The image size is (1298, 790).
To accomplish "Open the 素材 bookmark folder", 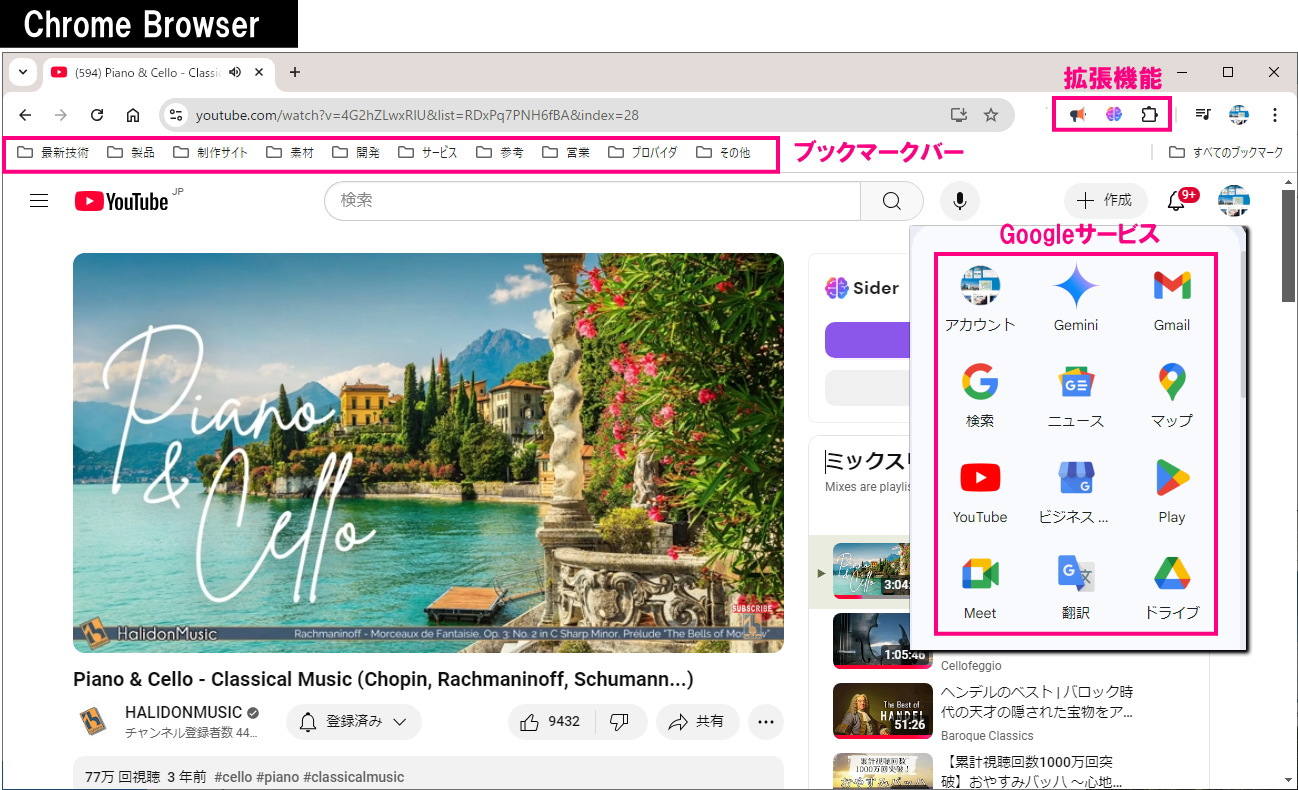I will click(290, 153).
